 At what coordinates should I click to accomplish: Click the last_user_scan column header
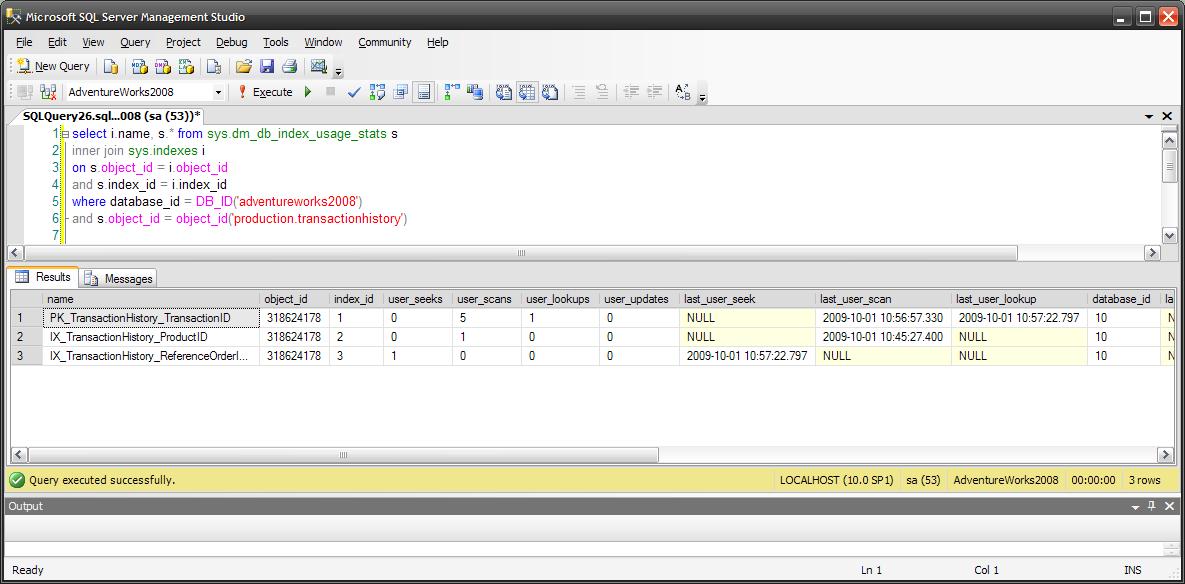(x=883, y=299)
